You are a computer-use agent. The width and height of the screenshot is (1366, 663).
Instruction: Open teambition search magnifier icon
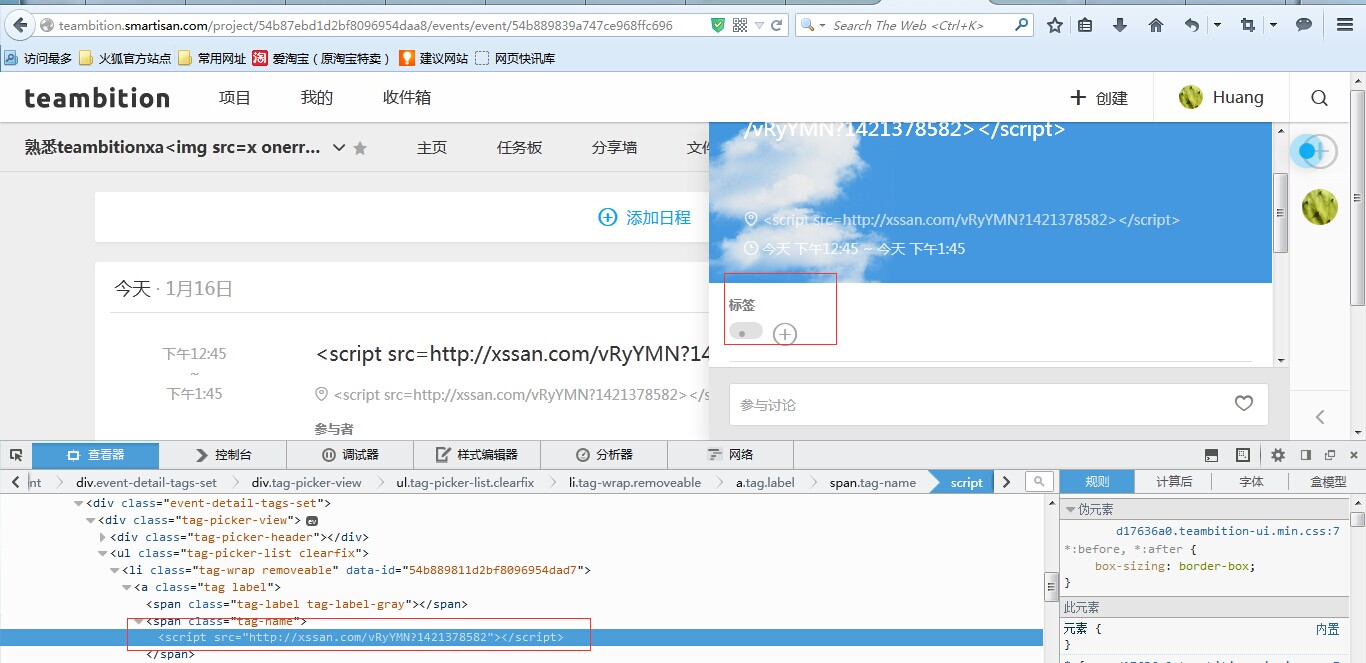(1319, 98)
